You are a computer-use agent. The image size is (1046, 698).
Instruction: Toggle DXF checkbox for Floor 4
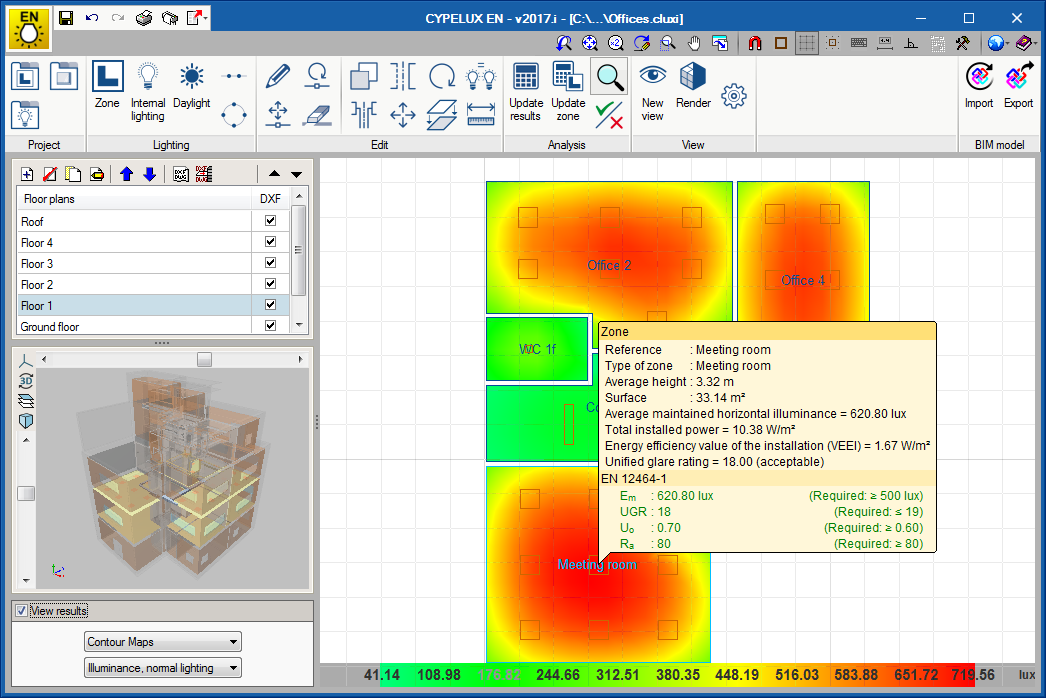270,242
